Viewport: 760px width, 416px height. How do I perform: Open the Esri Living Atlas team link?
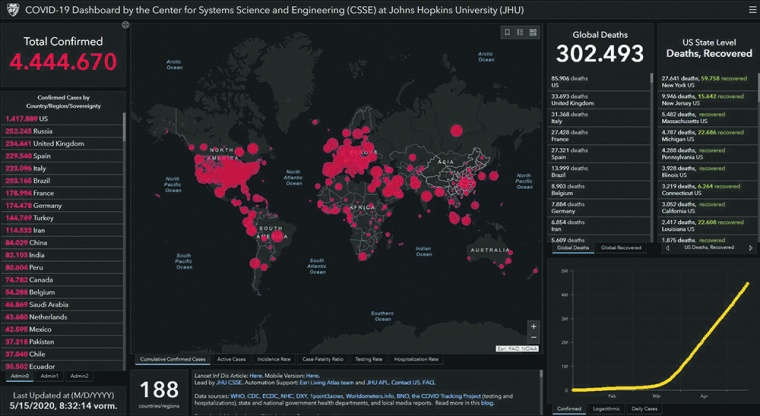point(327,383)
